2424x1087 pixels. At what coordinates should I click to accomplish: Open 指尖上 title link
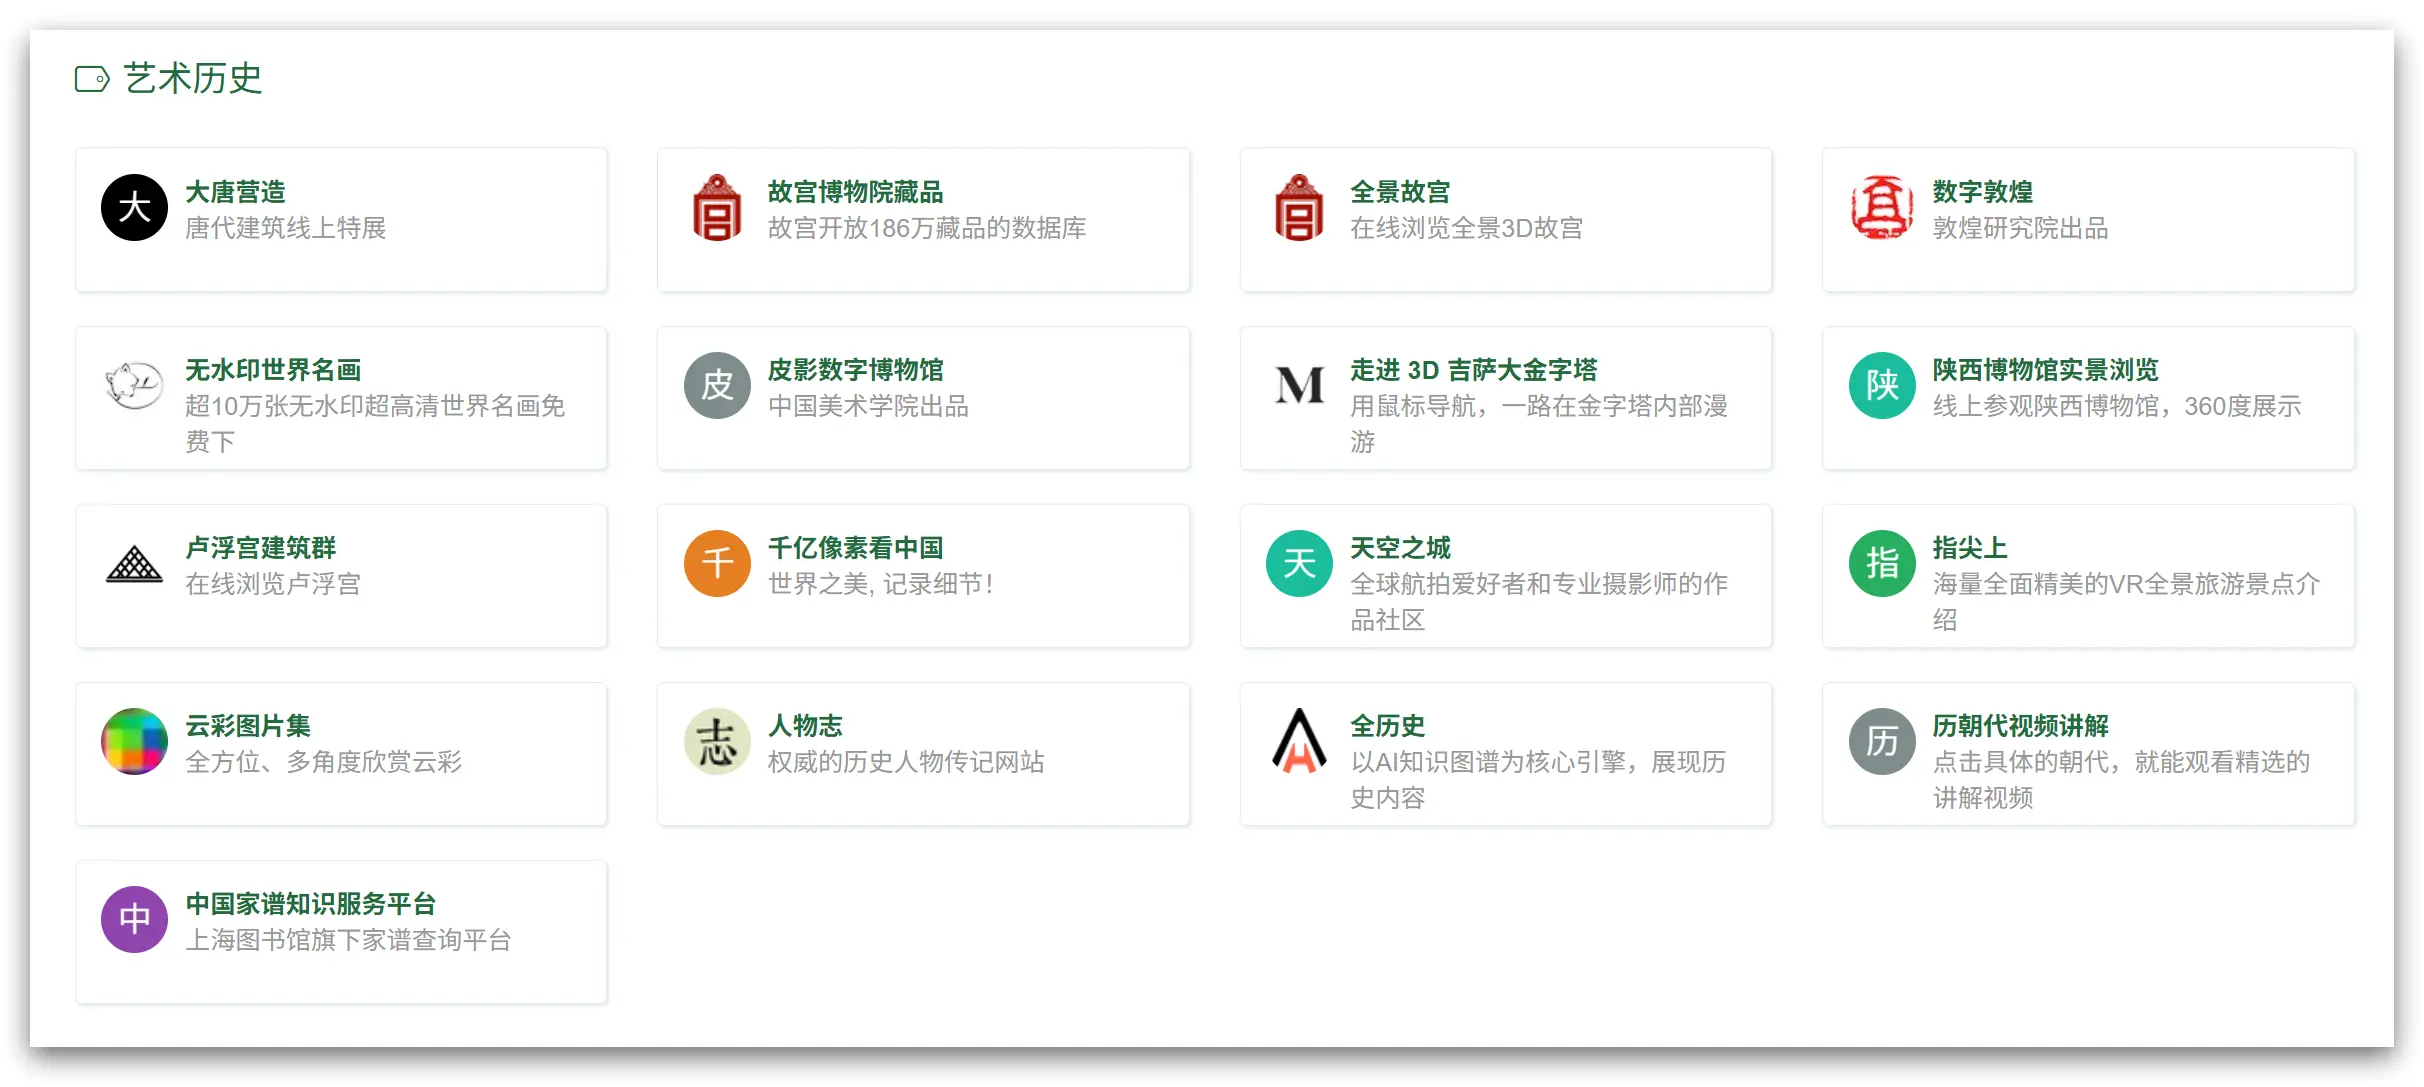[1970, 548]
